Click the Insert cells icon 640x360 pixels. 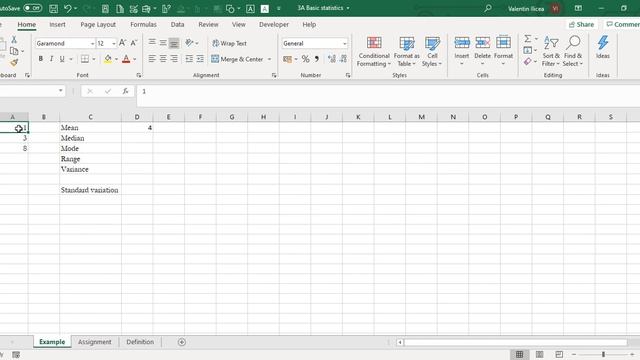(462, 42)
